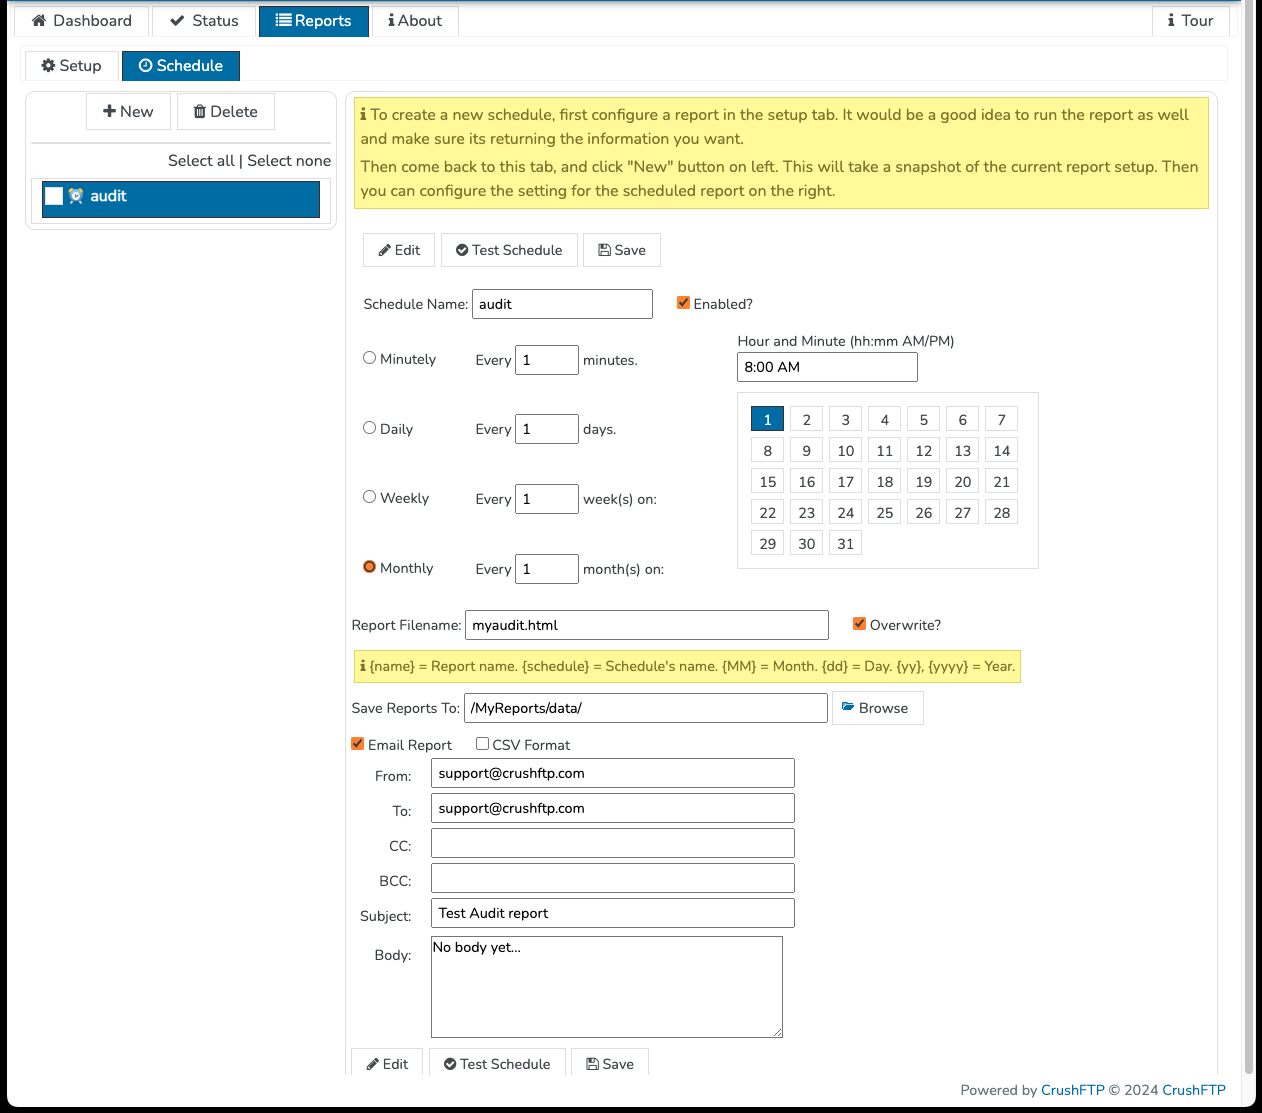Image resolution: width=1262 pixels, height=1113 pixels.
Task: Click the Subject field
Action: [613, 913]
